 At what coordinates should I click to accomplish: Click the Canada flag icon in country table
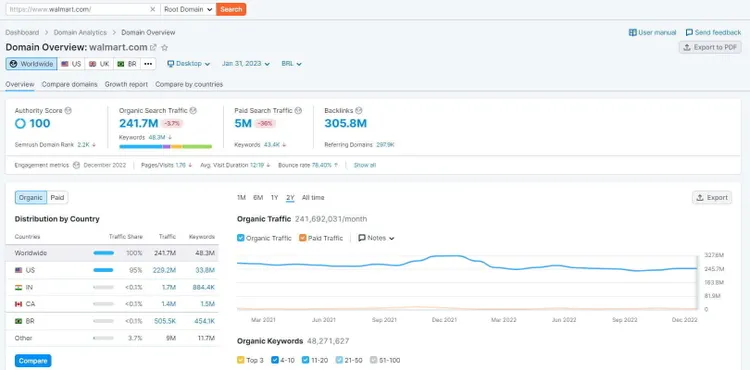(x=19, y=304)
